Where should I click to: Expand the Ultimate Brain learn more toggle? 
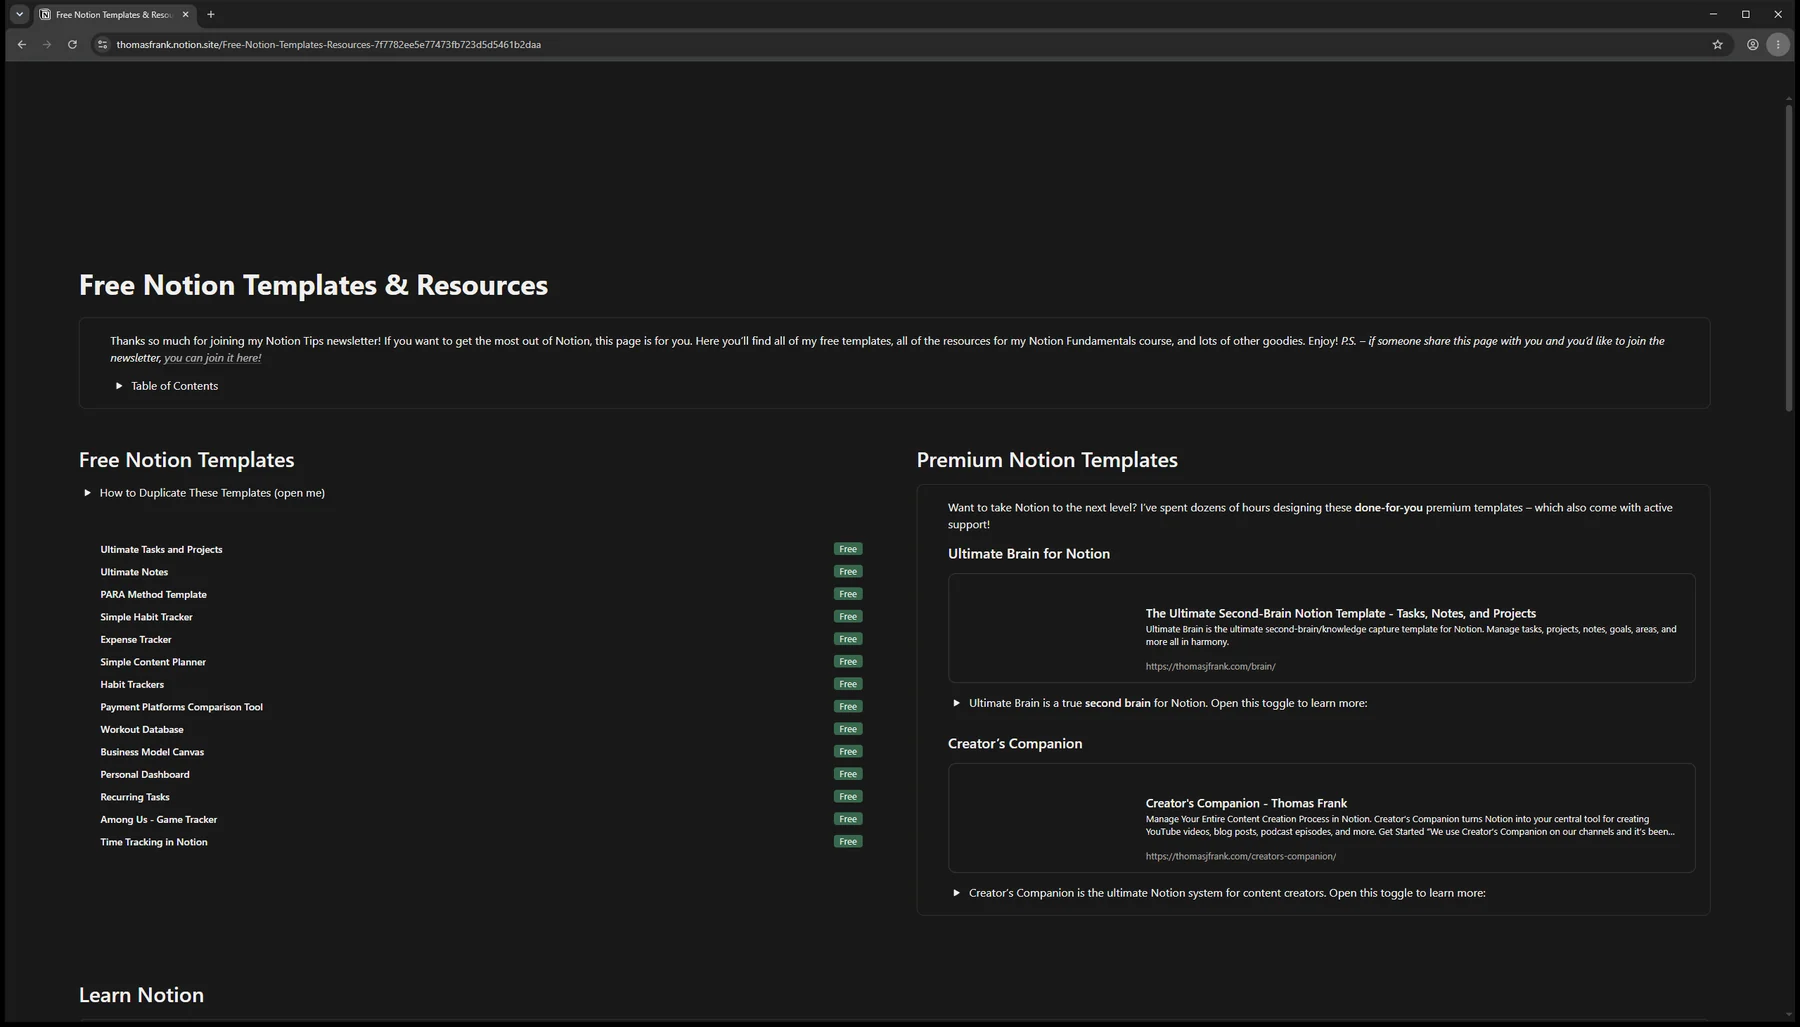[957, 703]
